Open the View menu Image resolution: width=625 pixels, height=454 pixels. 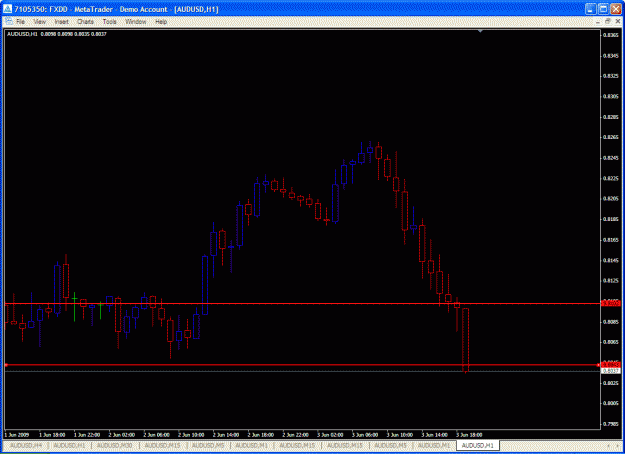(39, 22)
